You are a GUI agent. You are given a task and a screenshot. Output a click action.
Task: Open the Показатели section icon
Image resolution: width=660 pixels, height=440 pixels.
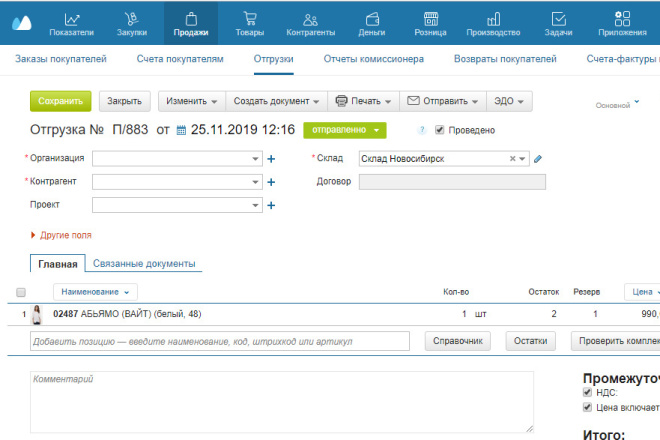click(x=72, y=19)
